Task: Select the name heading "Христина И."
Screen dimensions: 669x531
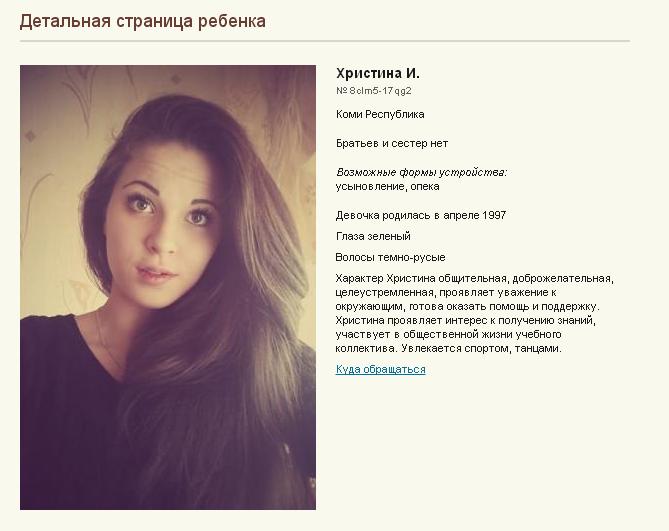Action: [x=378, y=73]
